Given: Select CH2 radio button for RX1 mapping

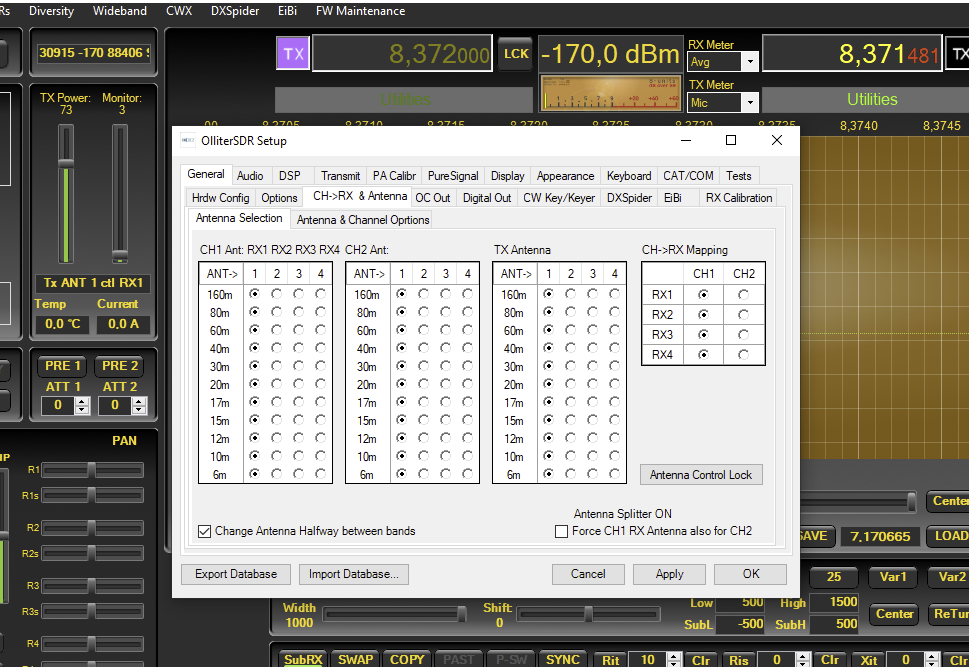Looking at the screenshot, I should 743,295.
